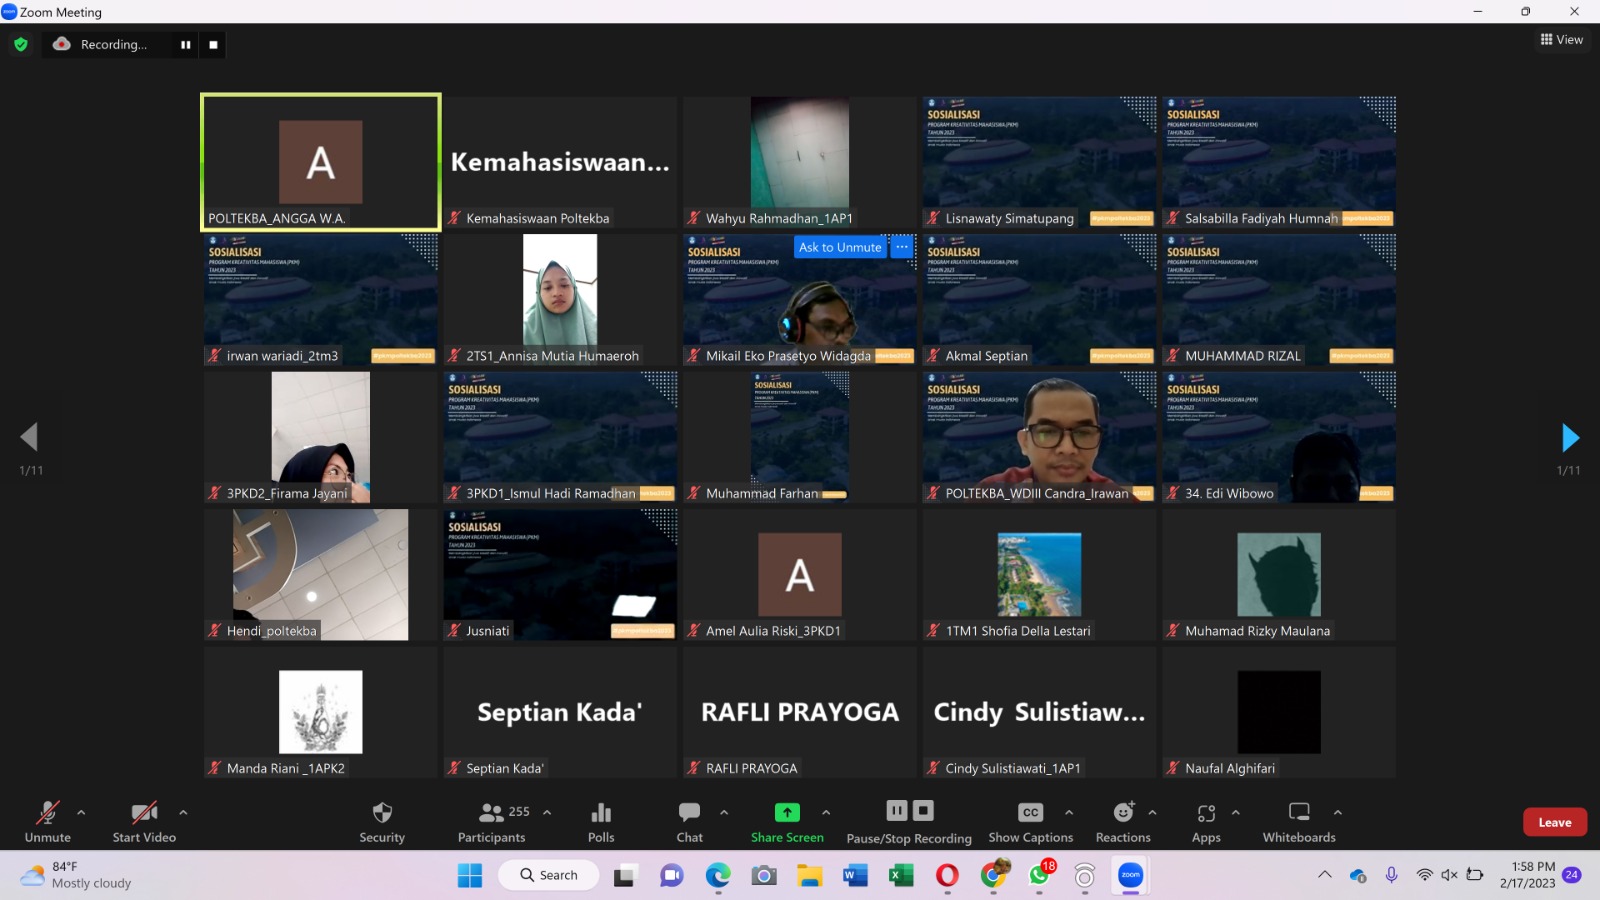
Task: Open Whiteboards
Action: pos(1299,822)
